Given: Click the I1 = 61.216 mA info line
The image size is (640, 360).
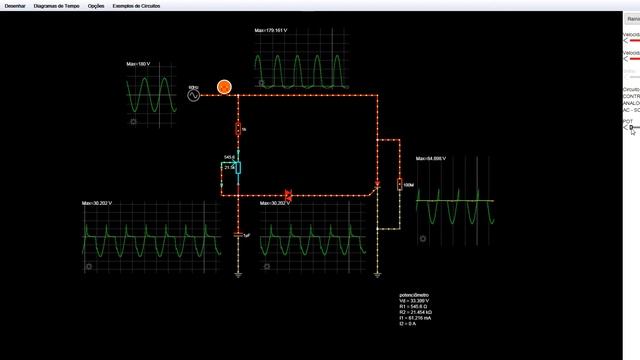Looking at the screenshot, I should (x=415, y=318).
